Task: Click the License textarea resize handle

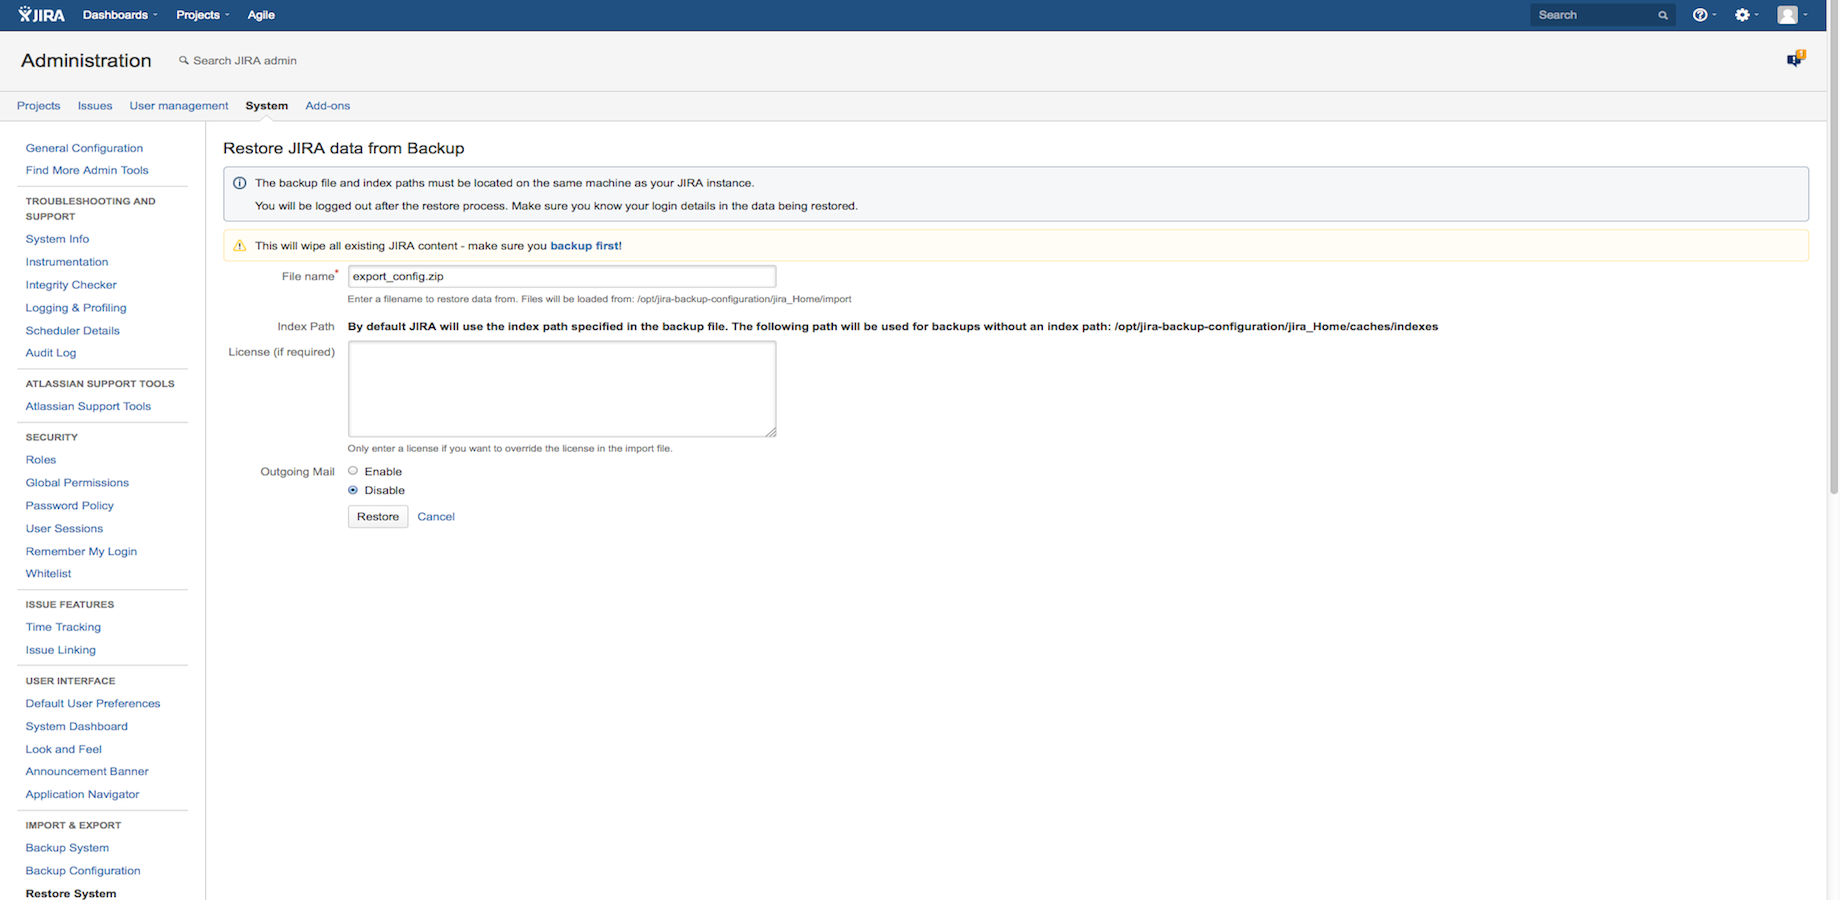Action: [x=771, y=432]
